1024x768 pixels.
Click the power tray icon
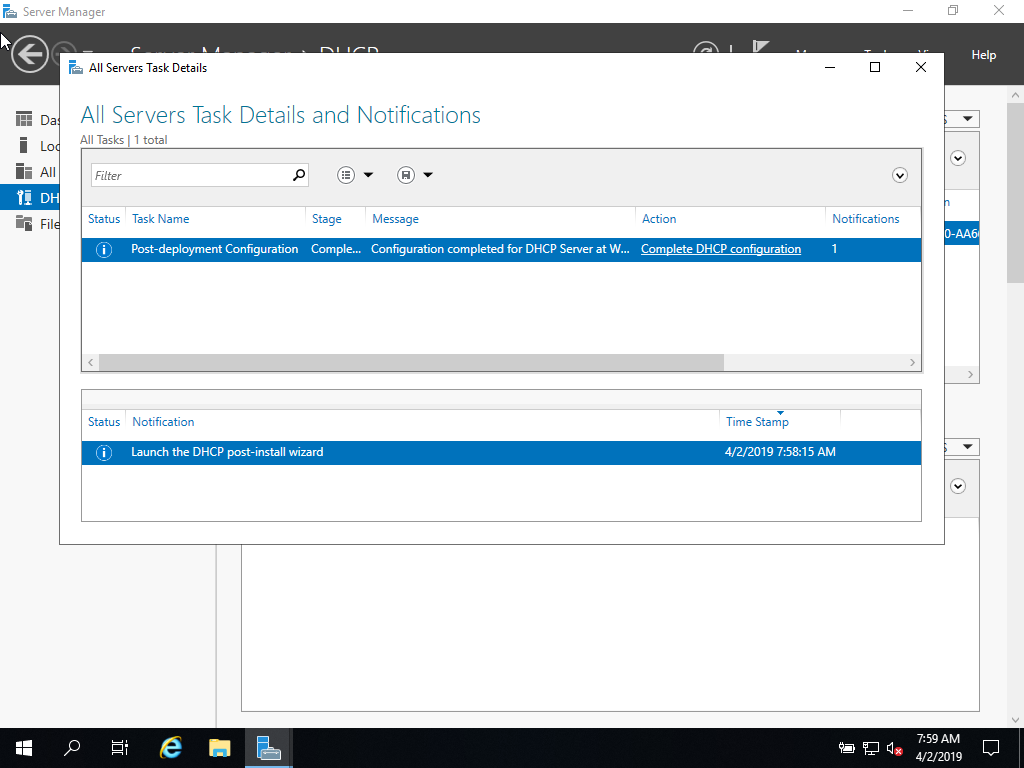pos(847,748)
